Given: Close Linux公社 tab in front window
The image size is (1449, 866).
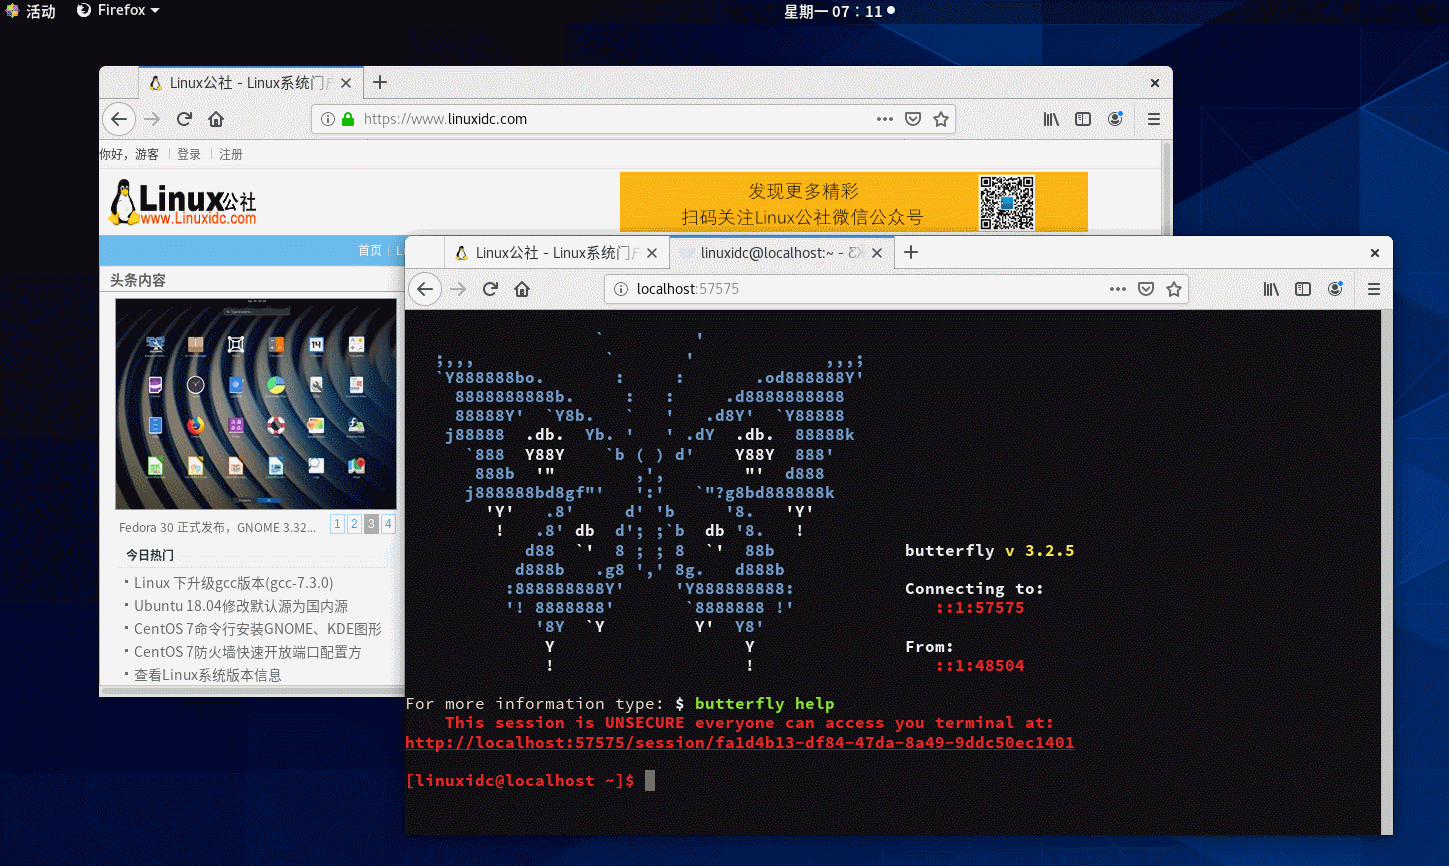Looking at the screenshot, I should pos(652,253).
